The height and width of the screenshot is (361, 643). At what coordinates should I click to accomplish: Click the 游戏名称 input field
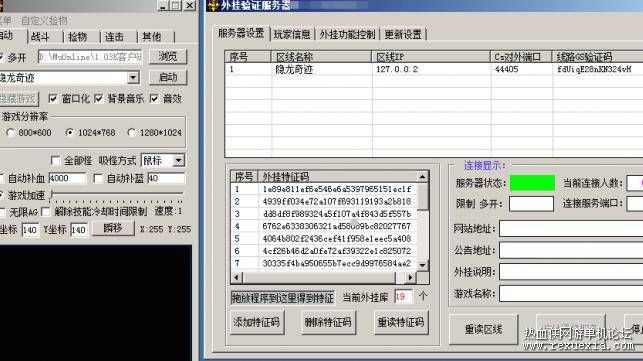coord(571,294)
